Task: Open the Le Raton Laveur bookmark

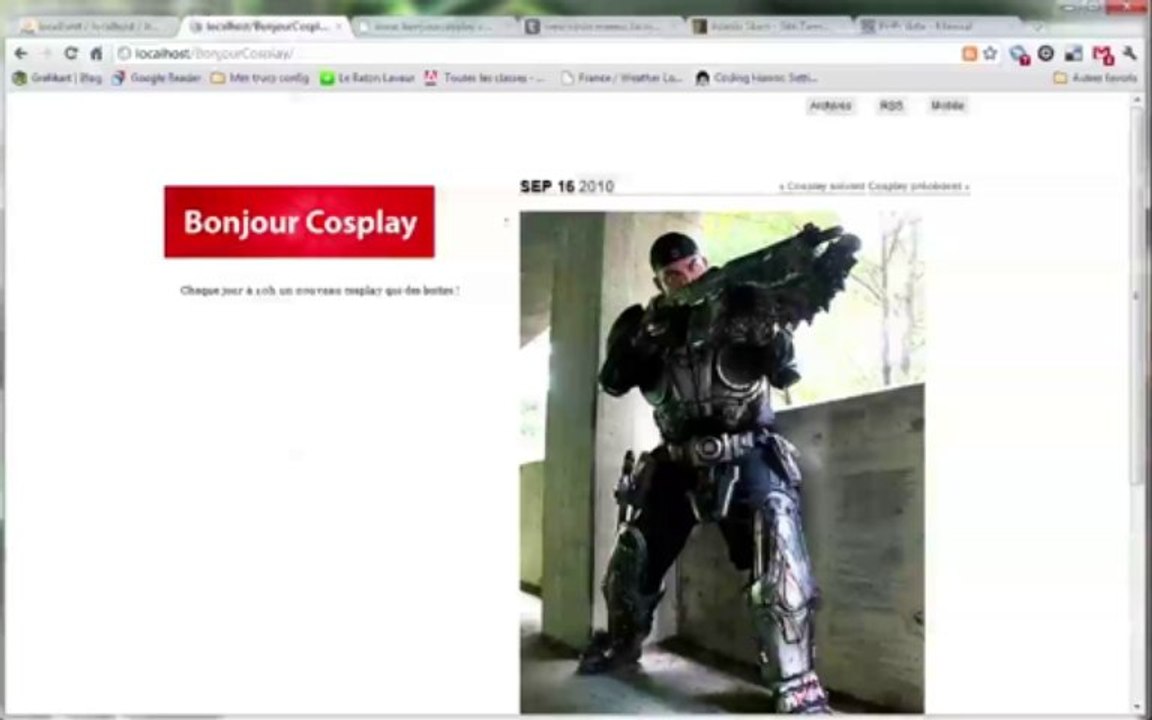Action: tap(367, 78)
